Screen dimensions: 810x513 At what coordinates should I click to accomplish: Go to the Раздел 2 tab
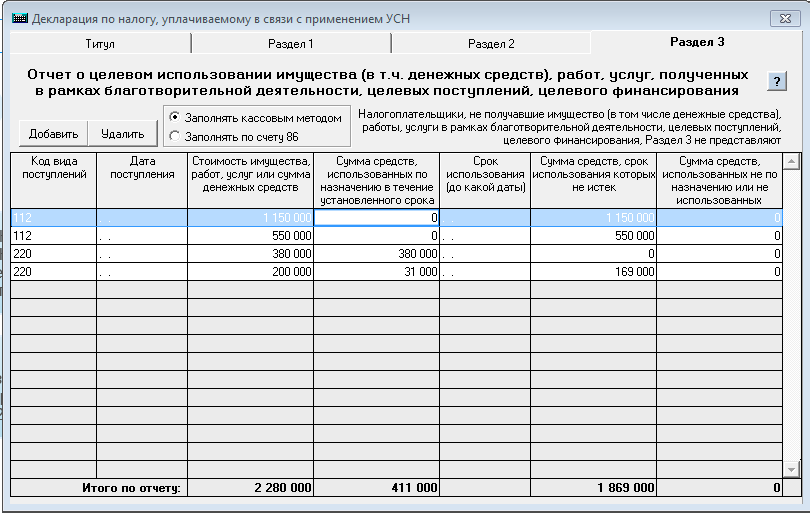click(490, 44)
